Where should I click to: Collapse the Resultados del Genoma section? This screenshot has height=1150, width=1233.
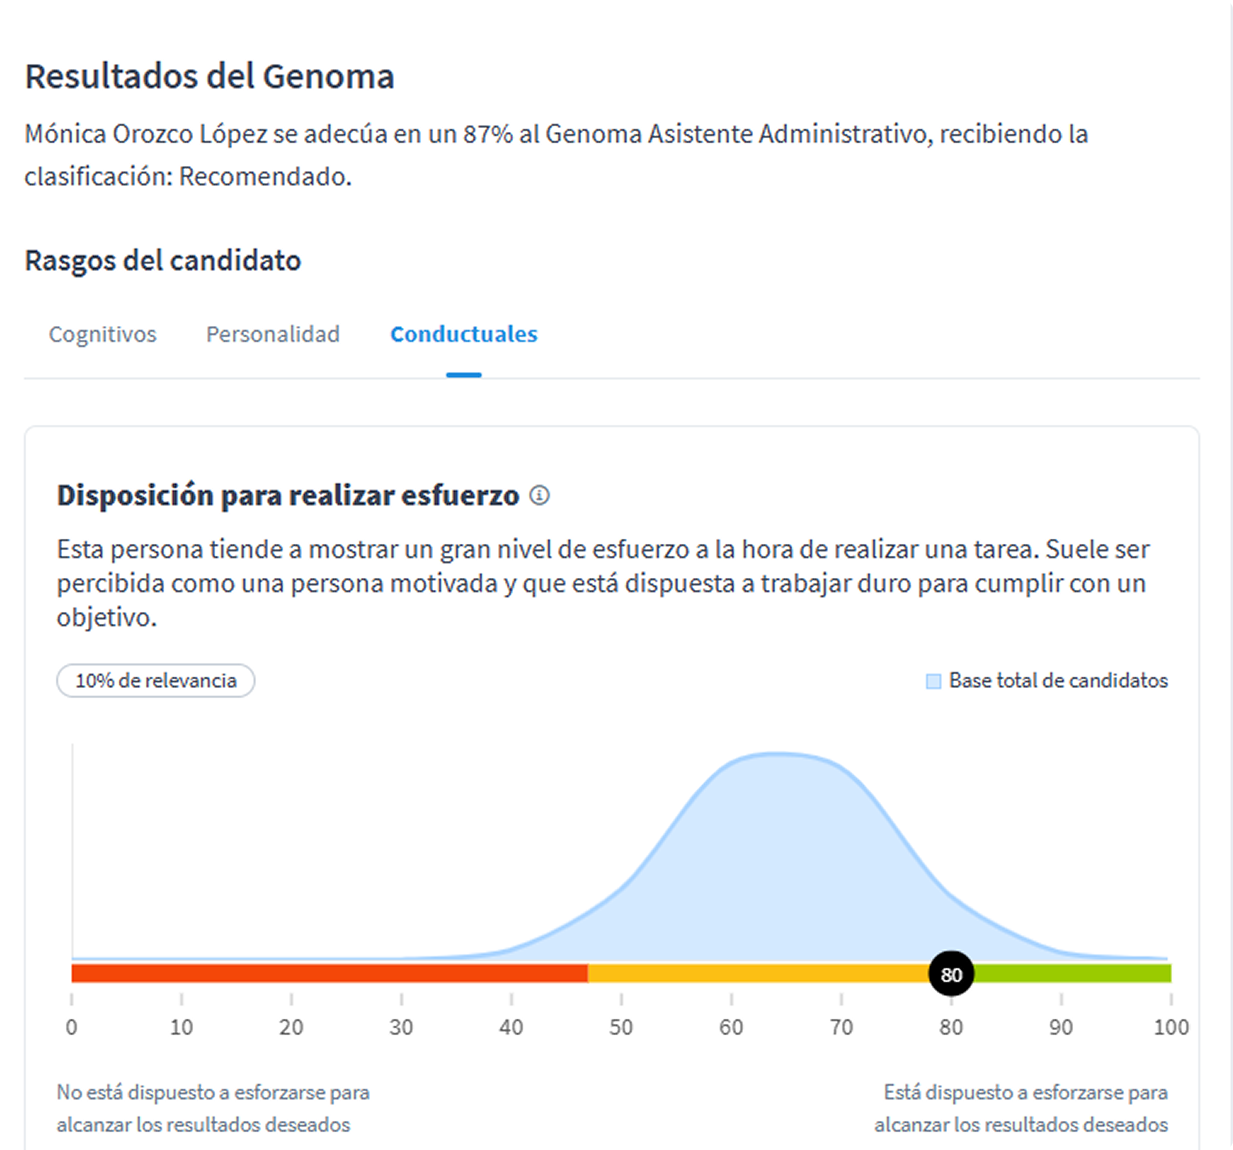[210, 75]
